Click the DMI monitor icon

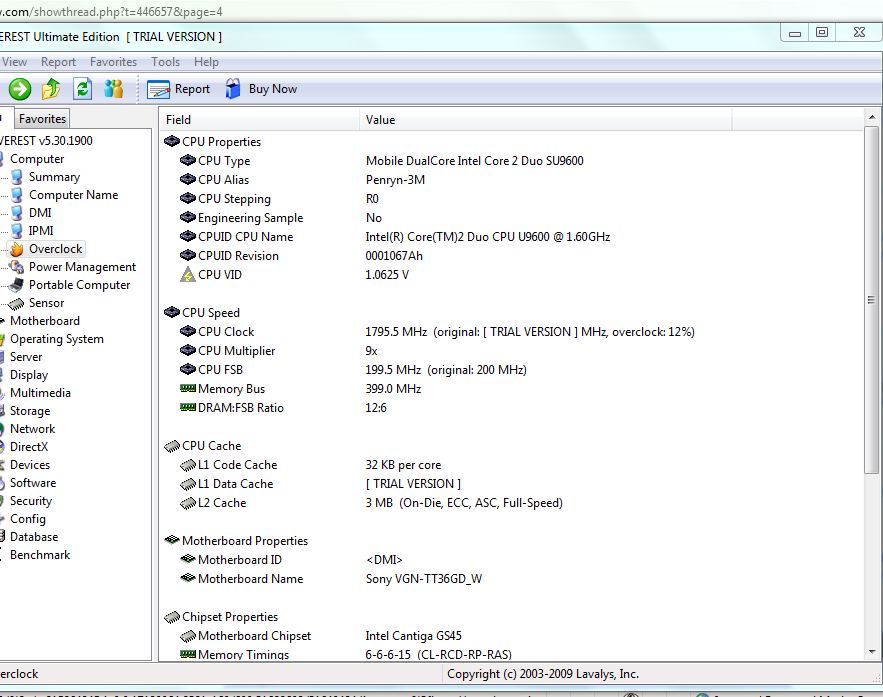pyautogui.click(x=17, y=213)
